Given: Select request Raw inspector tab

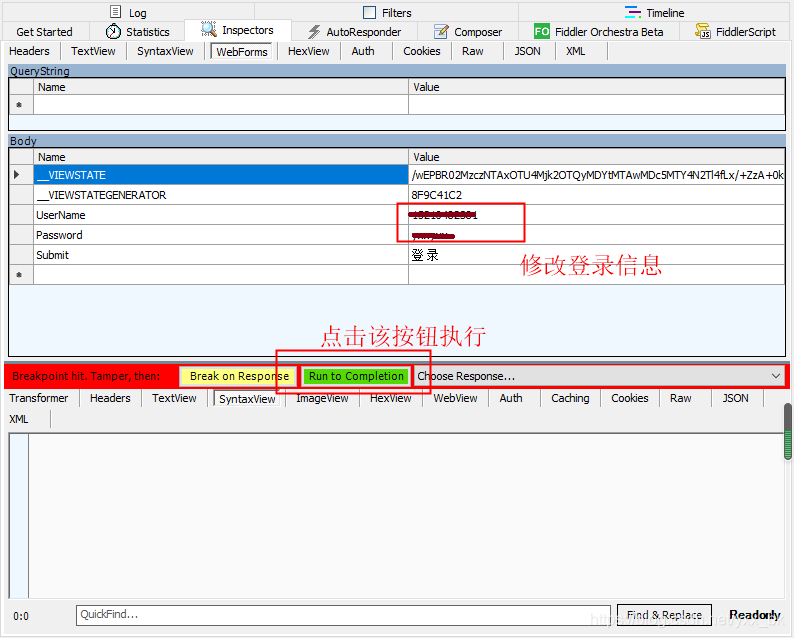Looking at the screenshot, I should tap(472, 51).
